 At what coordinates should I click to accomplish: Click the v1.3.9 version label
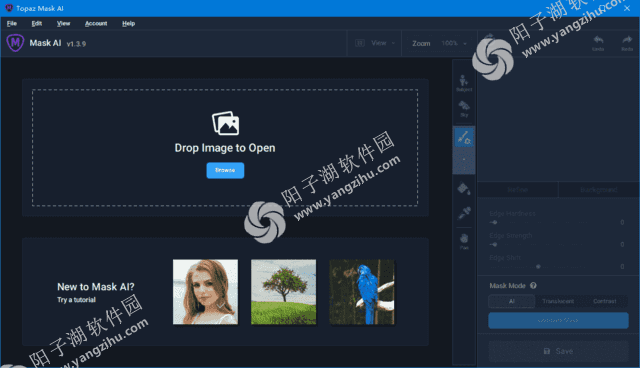tap(76, 44)
